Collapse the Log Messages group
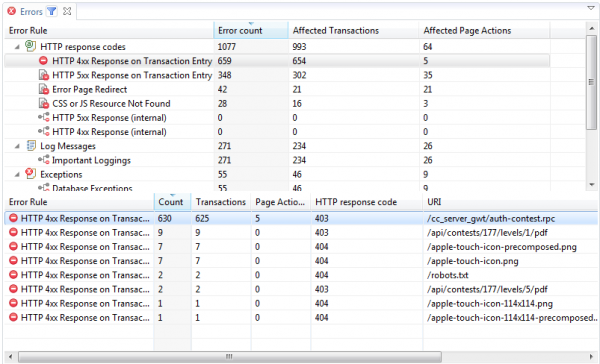600x364 pixels. 17,146
